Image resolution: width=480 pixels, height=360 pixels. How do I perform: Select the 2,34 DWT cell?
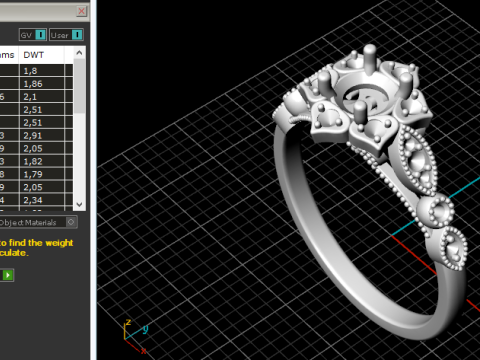pyautogui.click(x=42, y=200)
